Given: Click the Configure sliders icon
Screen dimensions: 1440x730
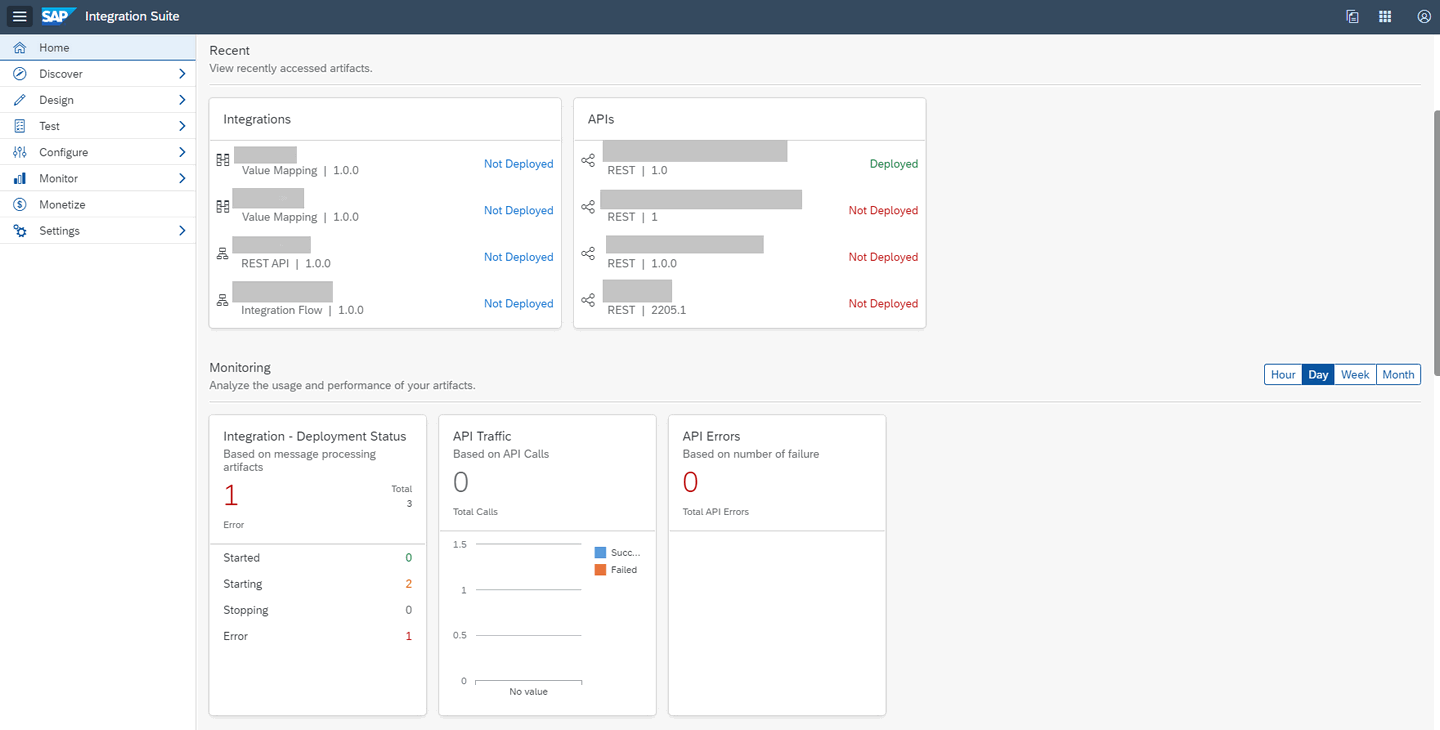Looking at the screenshot, I should pos(20,152).
